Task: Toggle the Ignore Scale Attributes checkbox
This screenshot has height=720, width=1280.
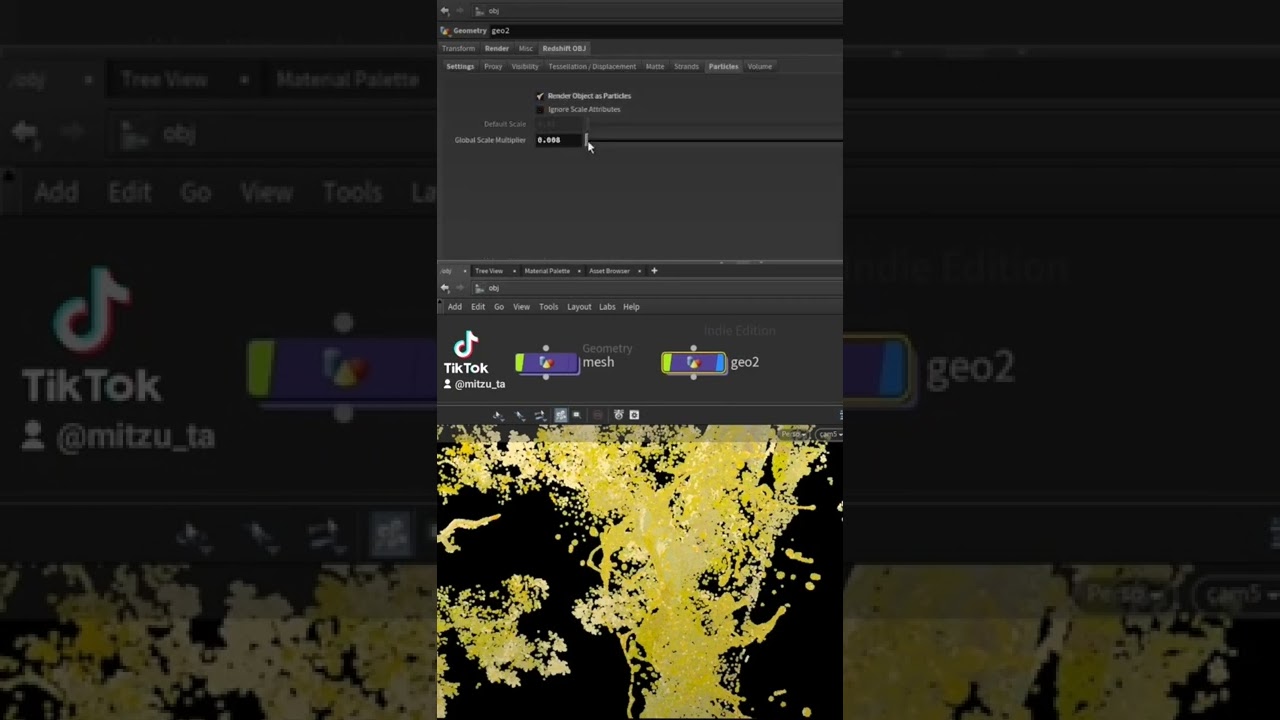Action: [540, 109]
